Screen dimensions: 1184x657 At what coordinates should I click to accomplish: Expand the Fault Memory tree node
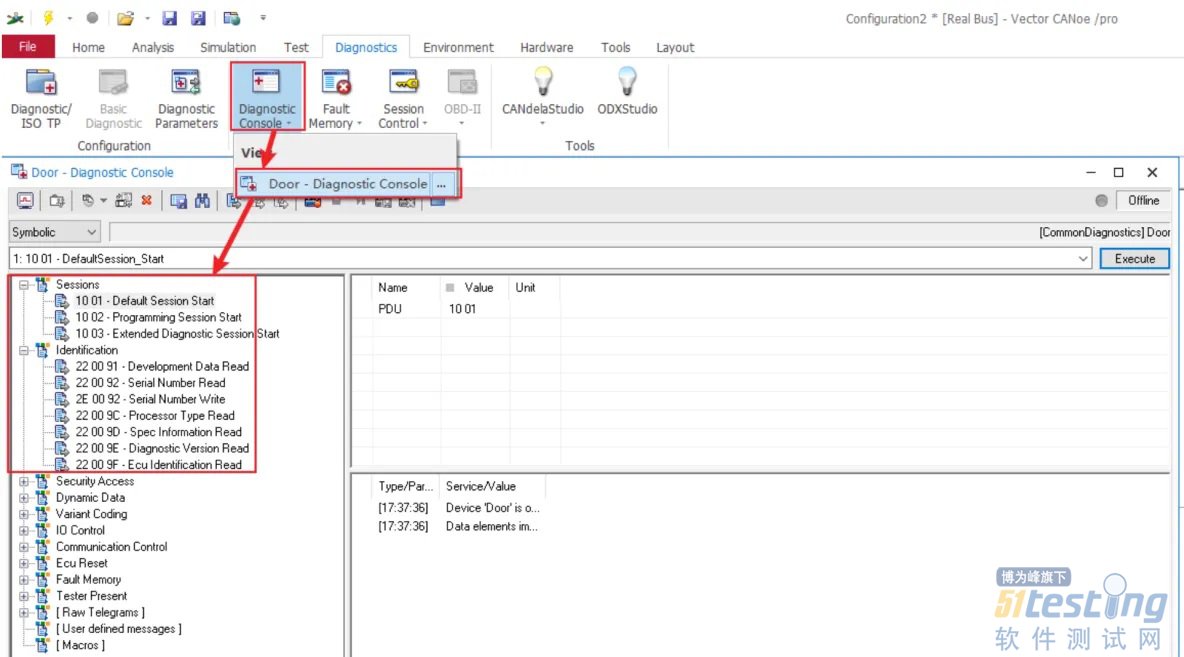[x=24, y=580]
